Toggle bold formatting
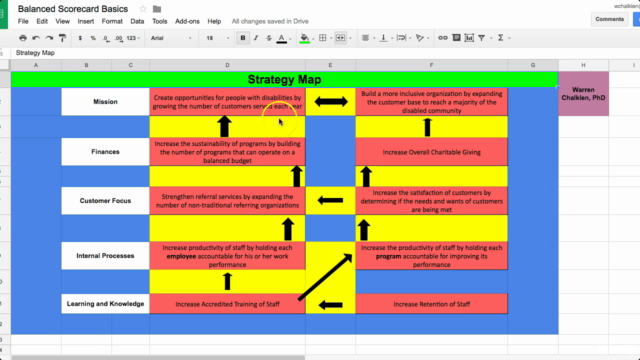The image size is (640, 360). (x=243, y=38)
